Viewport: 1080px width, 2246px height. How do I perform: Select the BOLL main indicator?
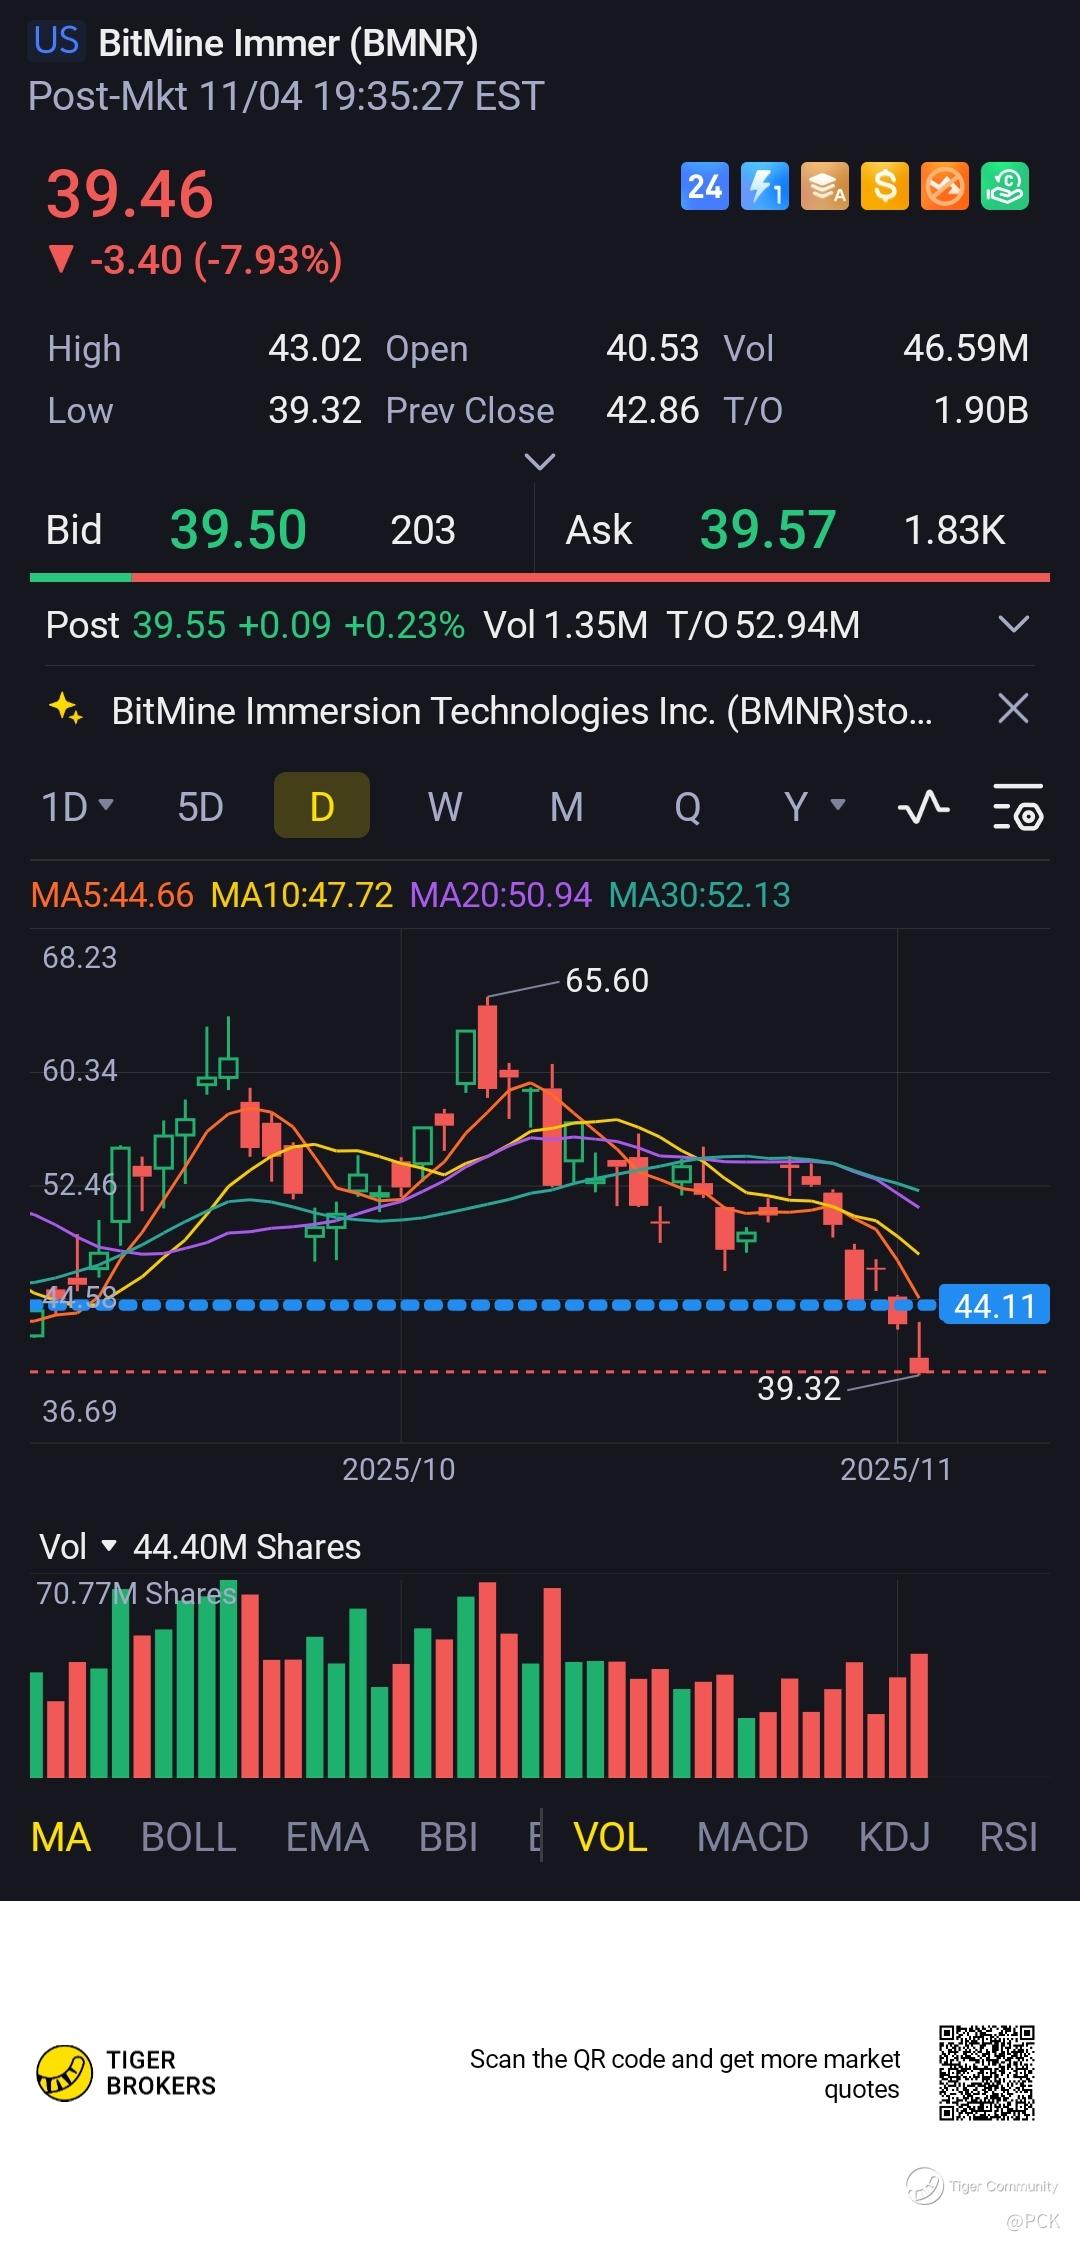click(x=188, y=1837)
